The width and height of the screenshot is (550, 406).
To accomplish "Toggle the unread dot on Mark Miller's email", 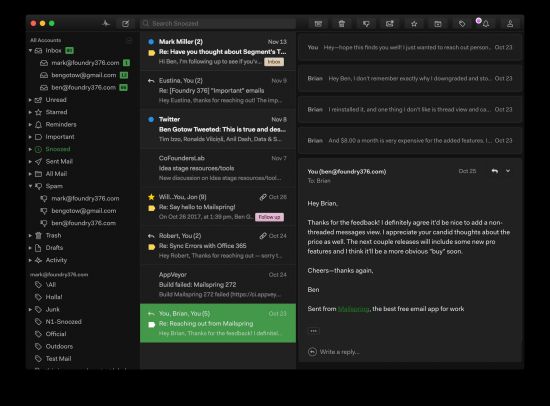I will 151,42.
